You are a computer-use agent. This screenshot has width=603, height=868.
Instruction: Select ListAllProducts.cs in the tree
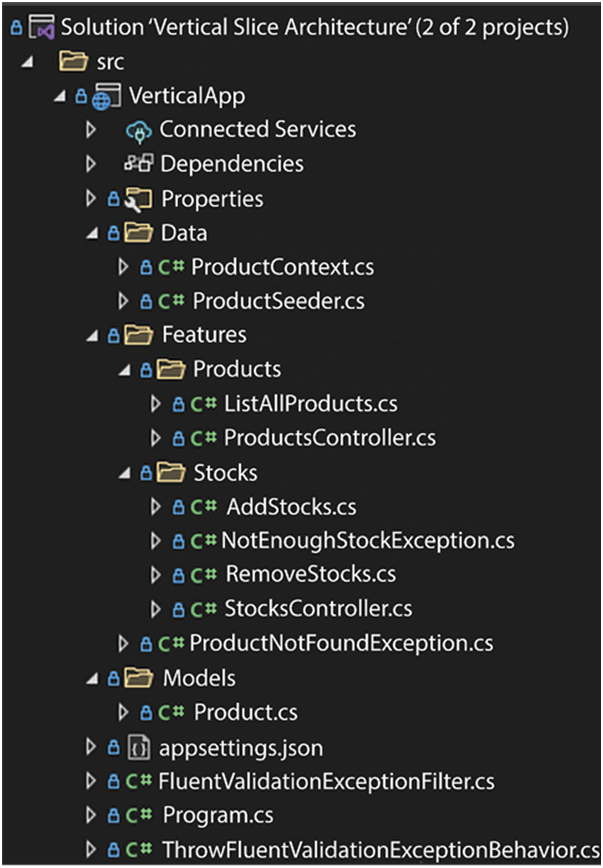[310, 404]
